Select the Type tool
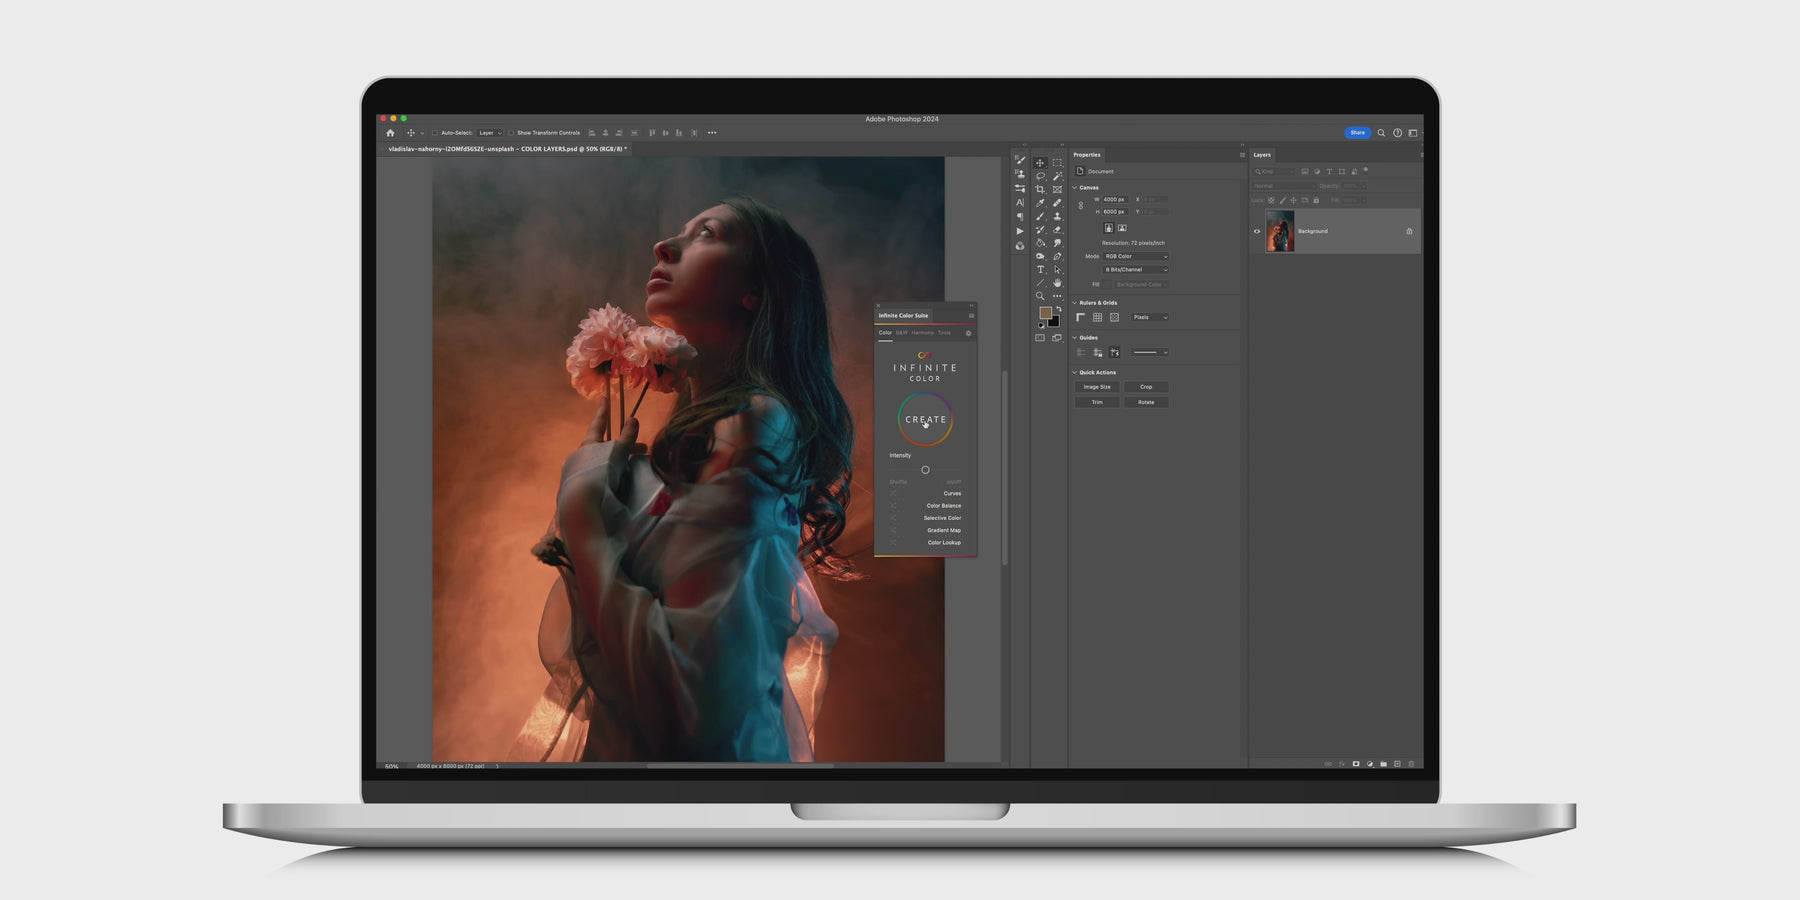The image size is (1800, 900). pyautogui.click(x=1041, y=269)
